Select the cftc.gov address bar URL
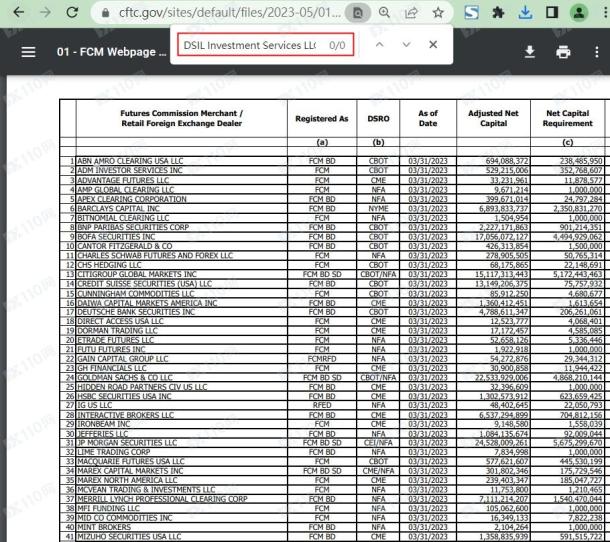 pos(230,13)
